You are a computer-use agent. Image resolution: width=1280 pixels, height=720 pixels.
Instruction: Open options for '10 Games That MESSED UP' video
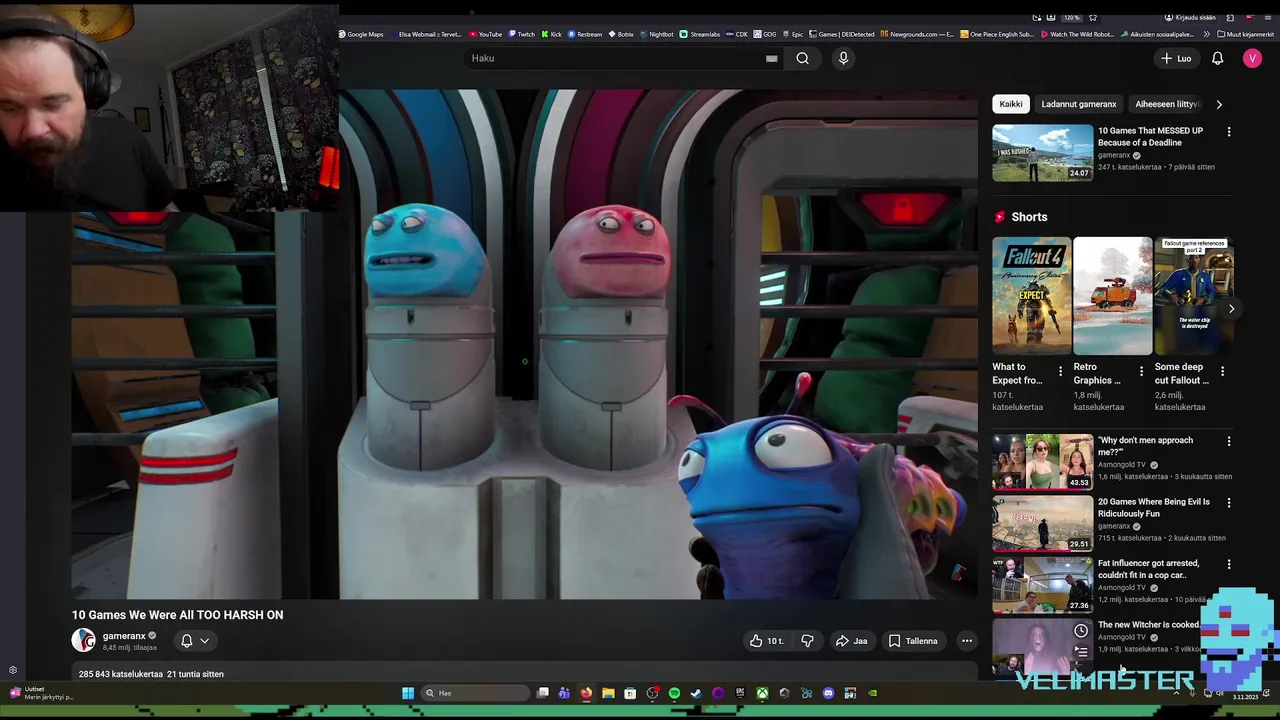click(x=1229, y=132)
